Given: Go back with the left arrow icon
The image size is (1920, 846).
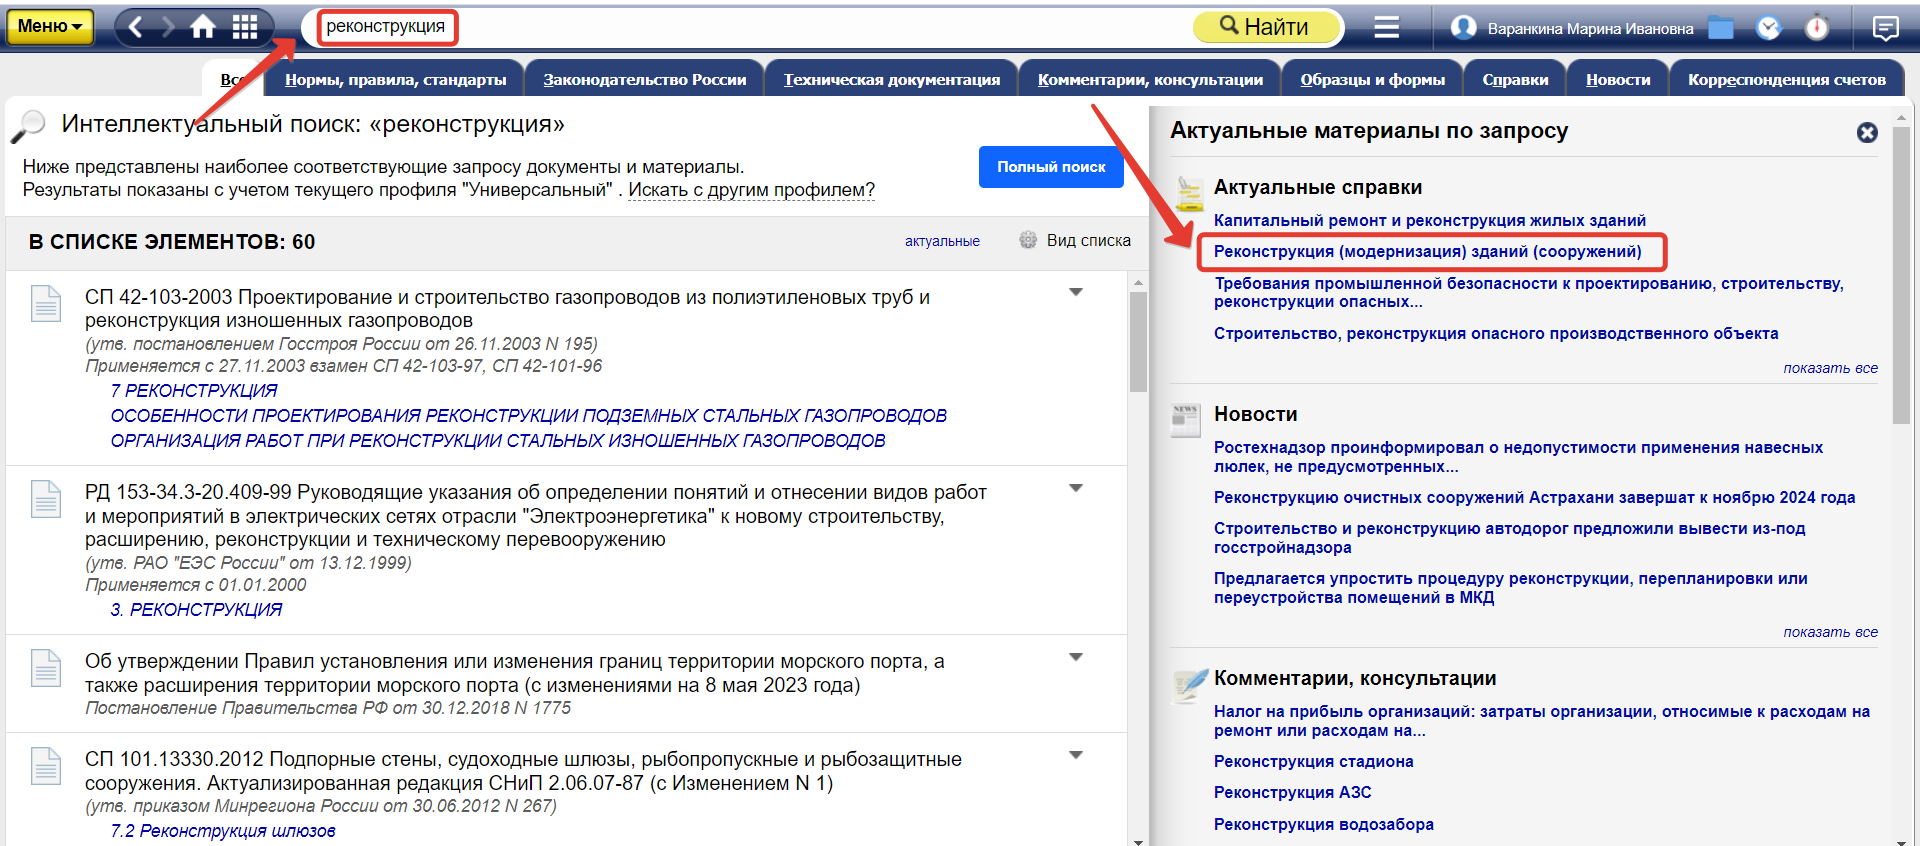Looking at the screenshot, I should tap(137, 27).
